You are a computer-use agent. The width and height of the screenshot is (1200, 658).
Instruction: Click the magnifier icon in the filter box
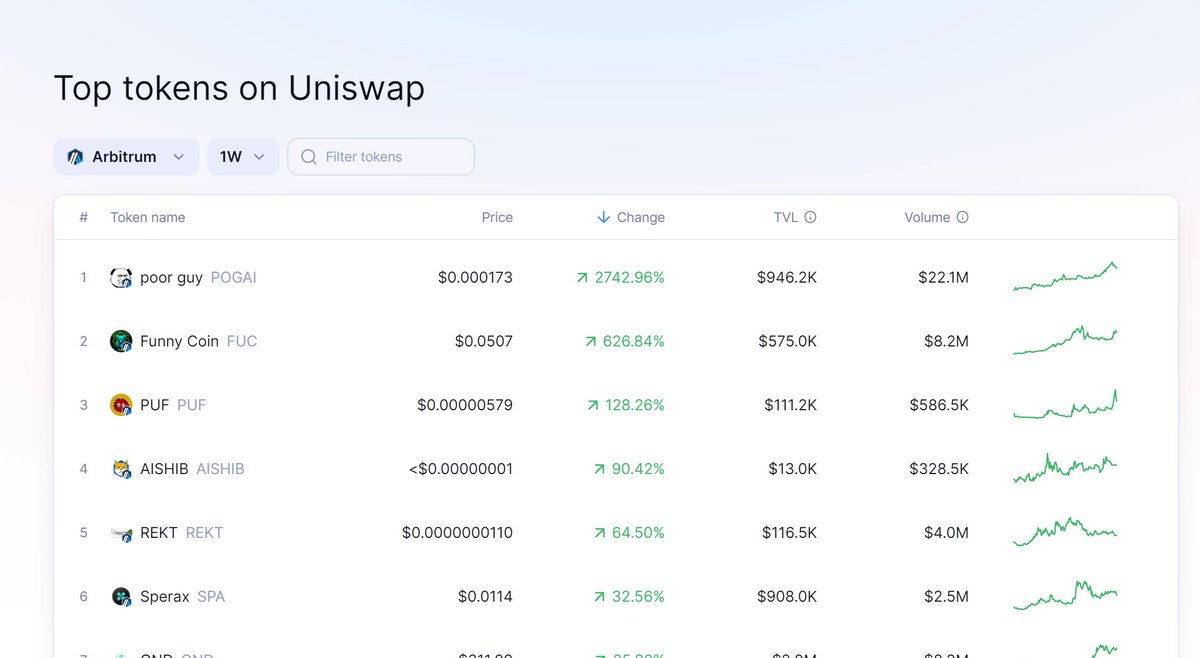point(309,157)
